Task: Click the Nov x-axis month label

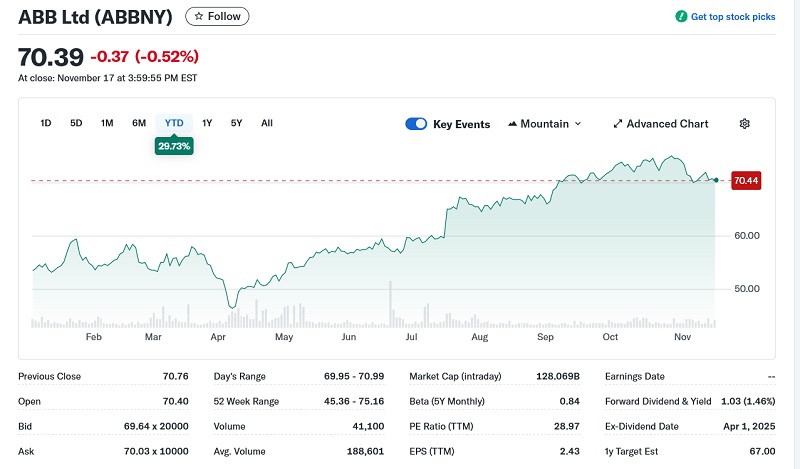Action: (683, 337)
